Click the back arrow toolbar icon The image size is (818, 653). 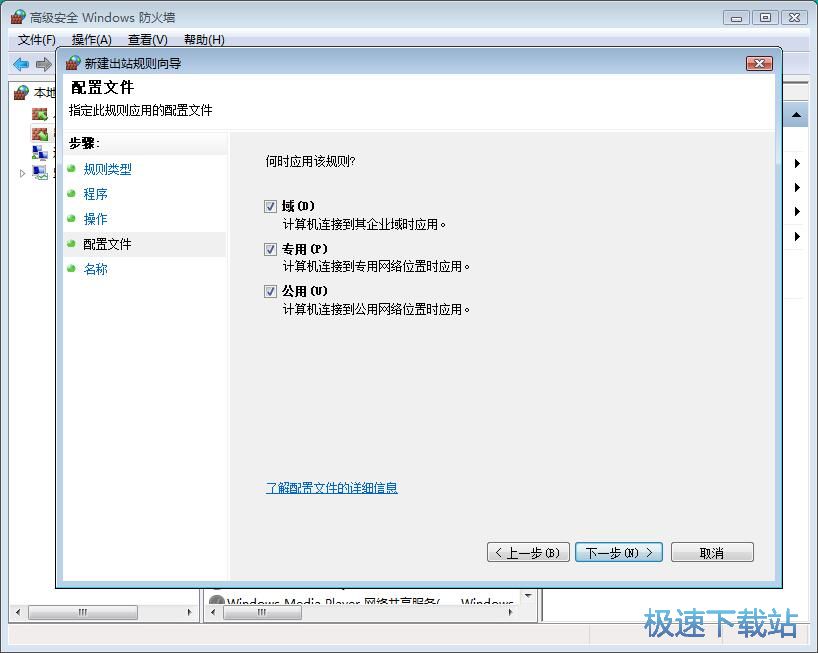(21, 64)
